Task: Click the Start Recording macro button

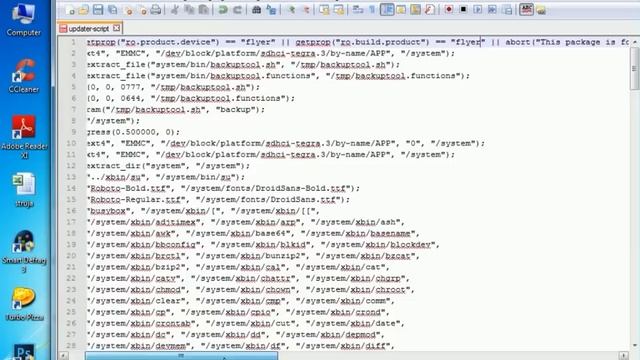Action: click(x=449, y=9)
